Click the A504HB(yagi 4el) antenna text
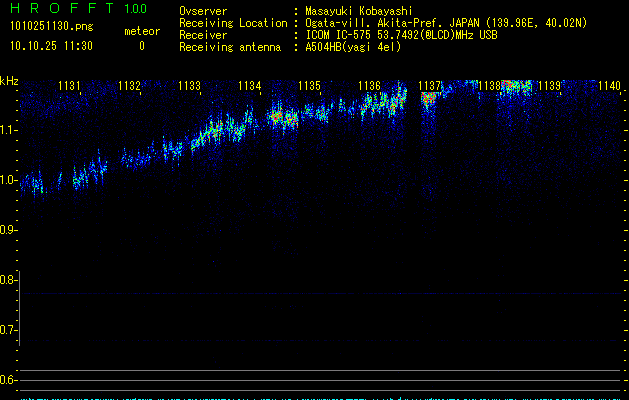Image resolution: width=629 pixels, height=400 pixels. tap(353, 47)
